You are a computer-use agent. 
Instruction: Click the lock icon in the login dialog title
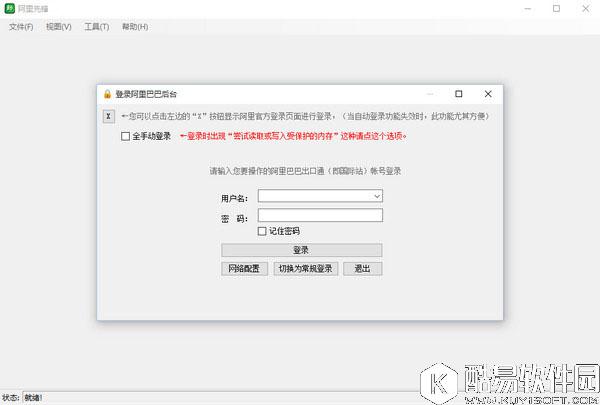pos(107,94)
